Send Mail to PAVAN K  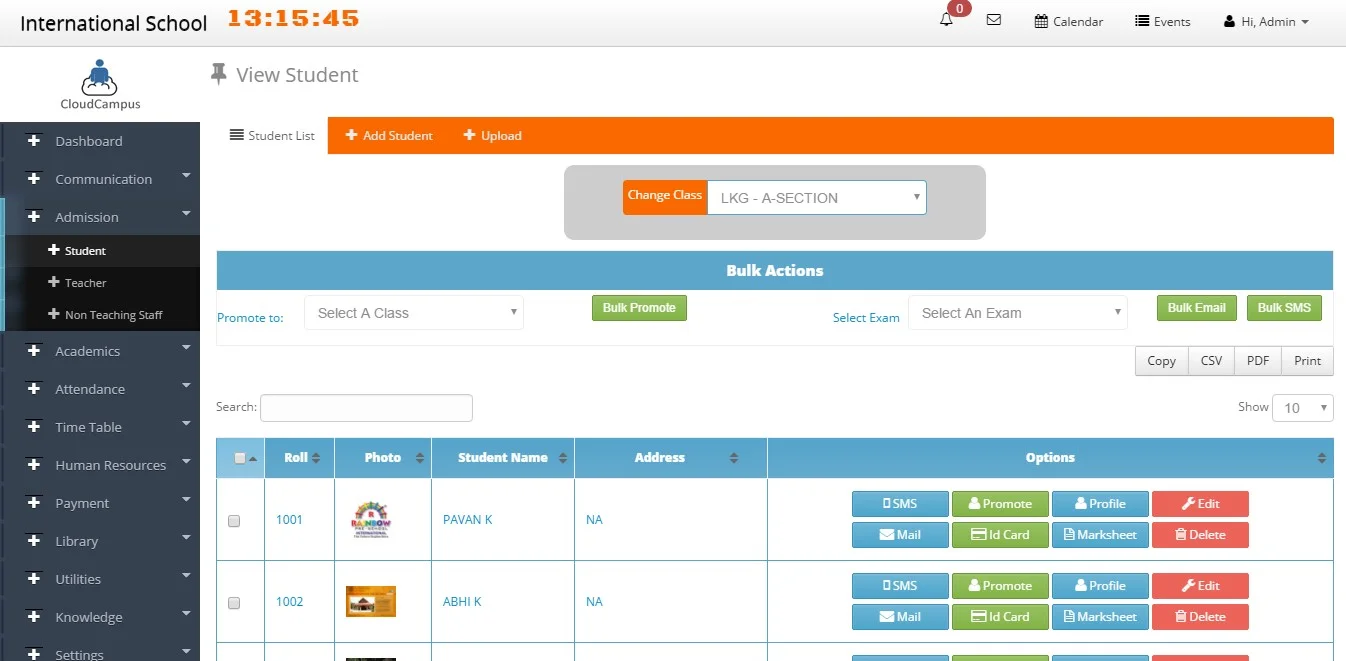900,535
